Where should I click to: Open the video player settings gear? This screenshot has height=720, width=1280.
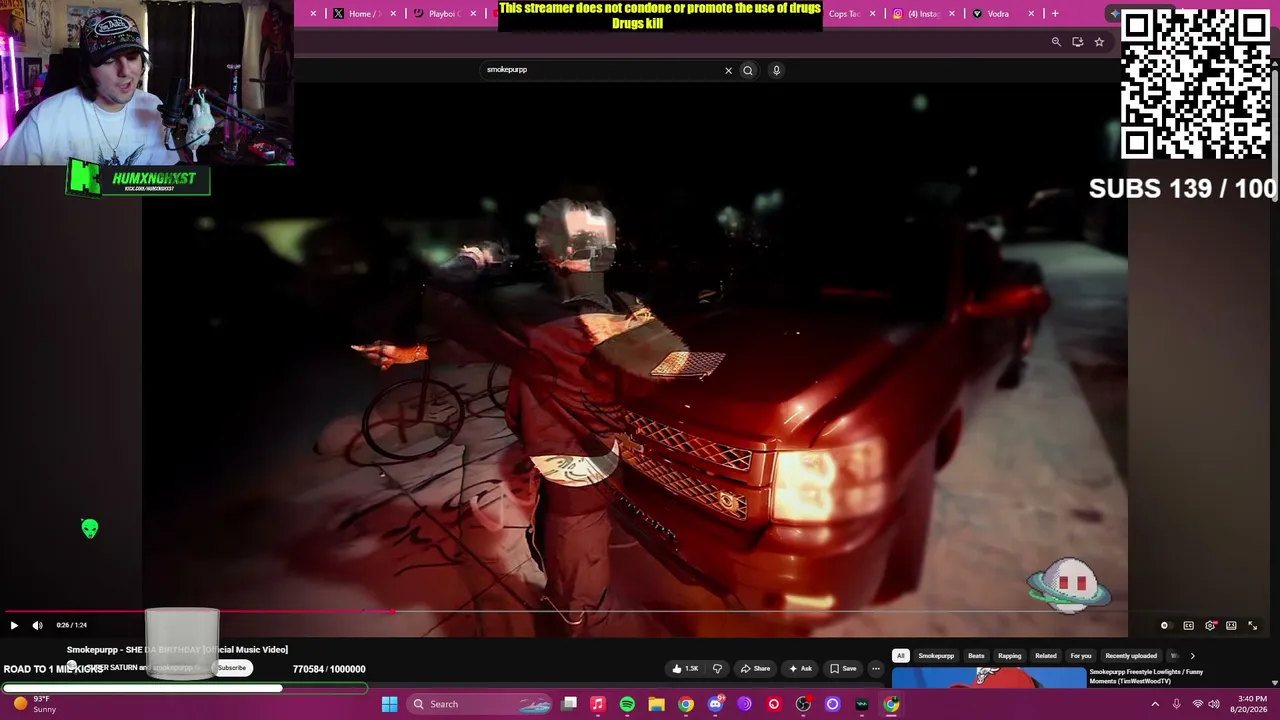[x=1210, y=626]
